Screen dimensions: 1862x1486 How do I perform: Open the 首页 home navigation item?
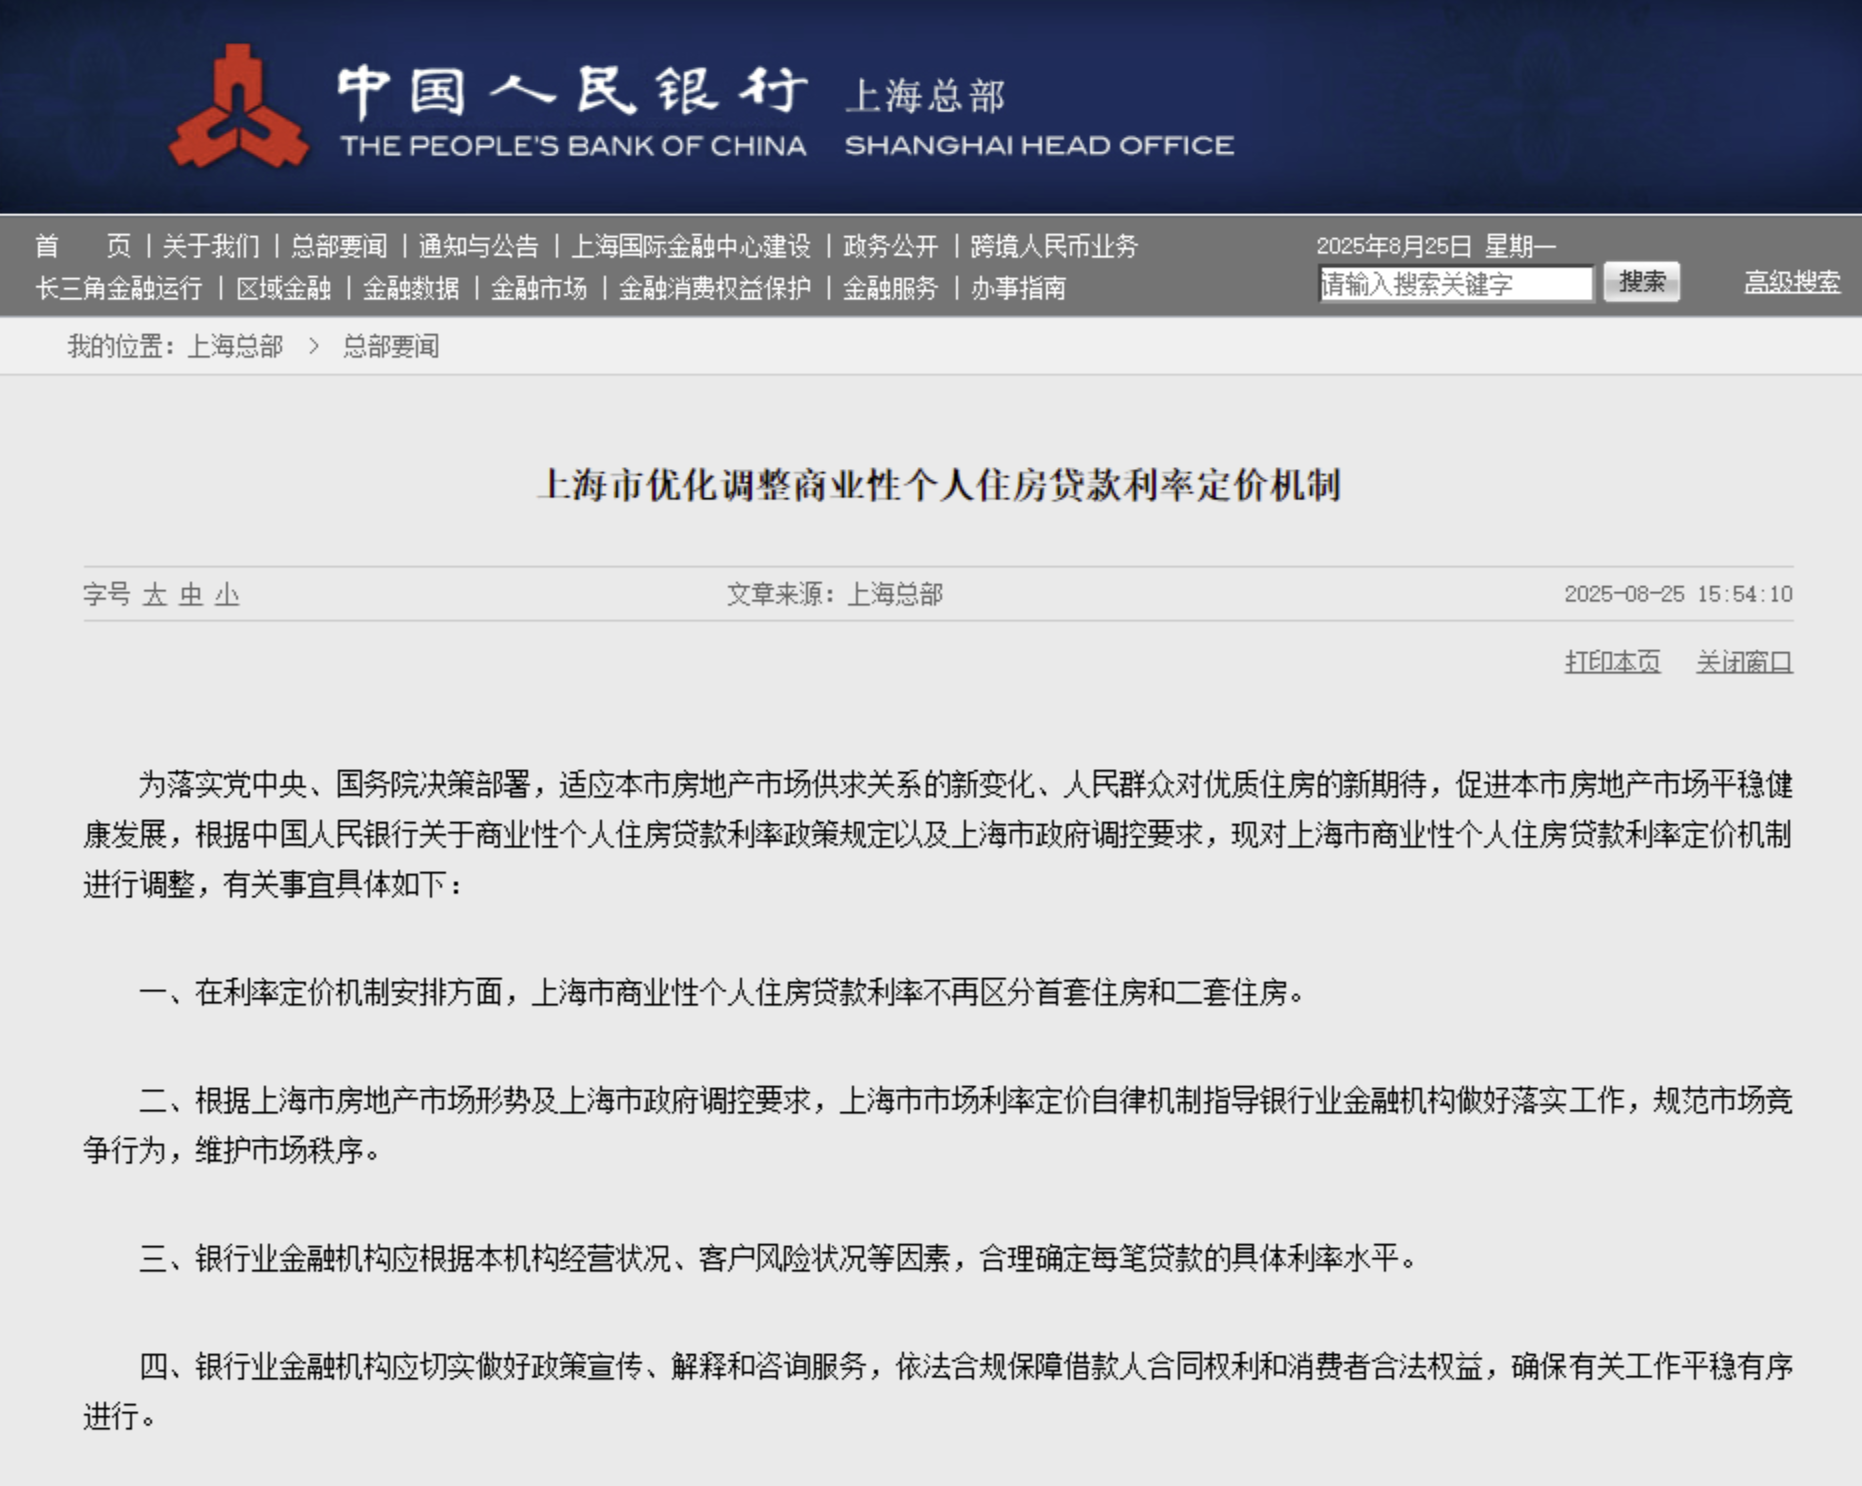83,246
